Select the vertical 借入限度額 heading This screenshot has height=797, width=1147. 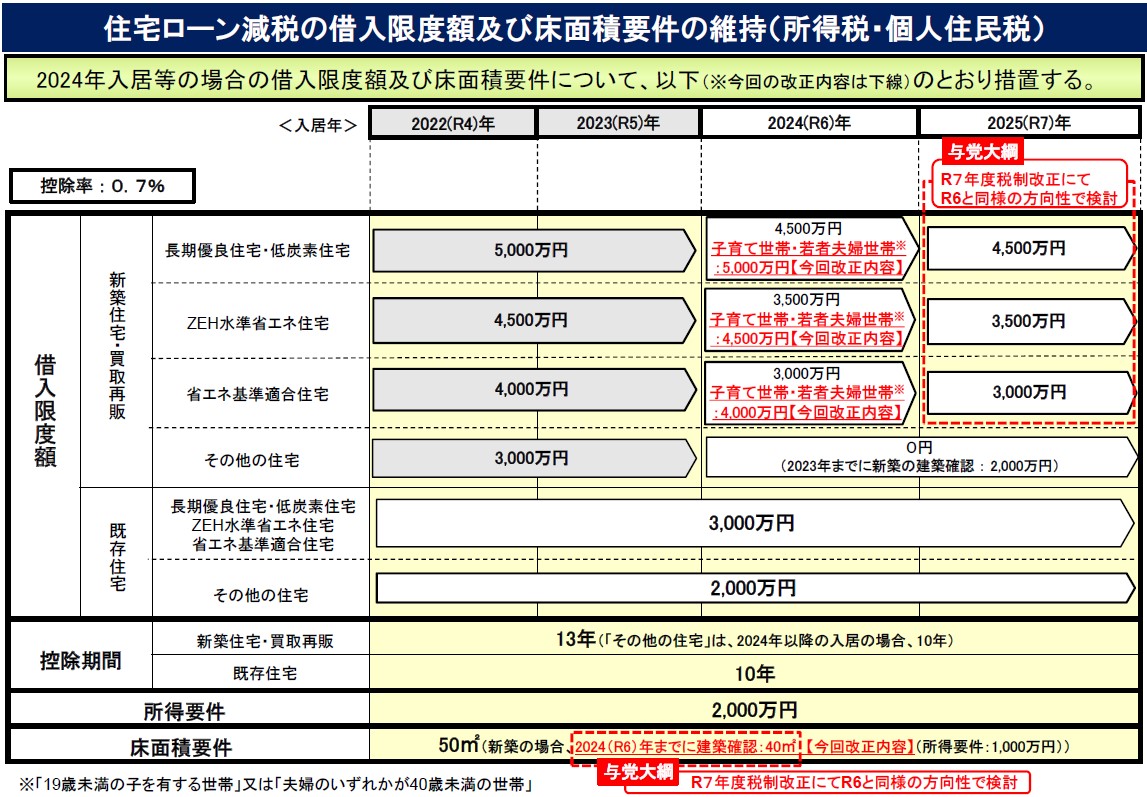click(45, 410)
